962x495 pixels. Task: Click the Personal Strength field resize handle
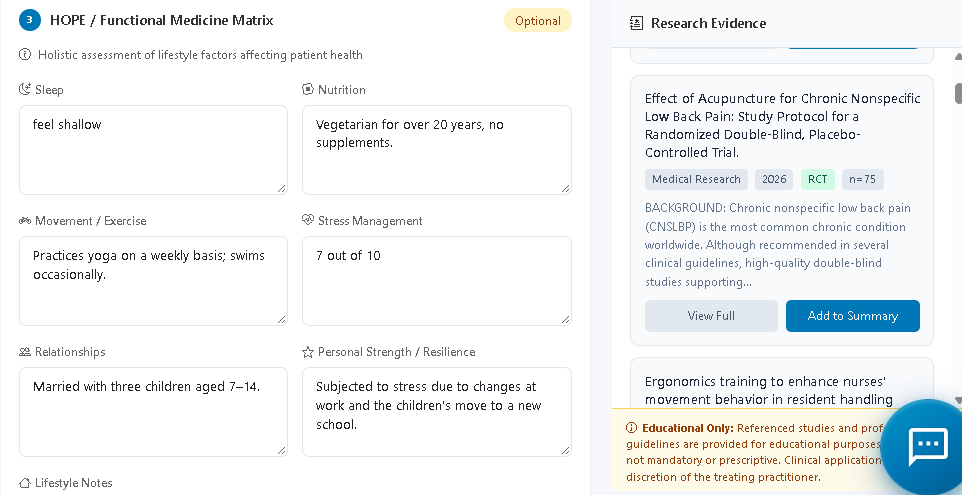(565, 451)
